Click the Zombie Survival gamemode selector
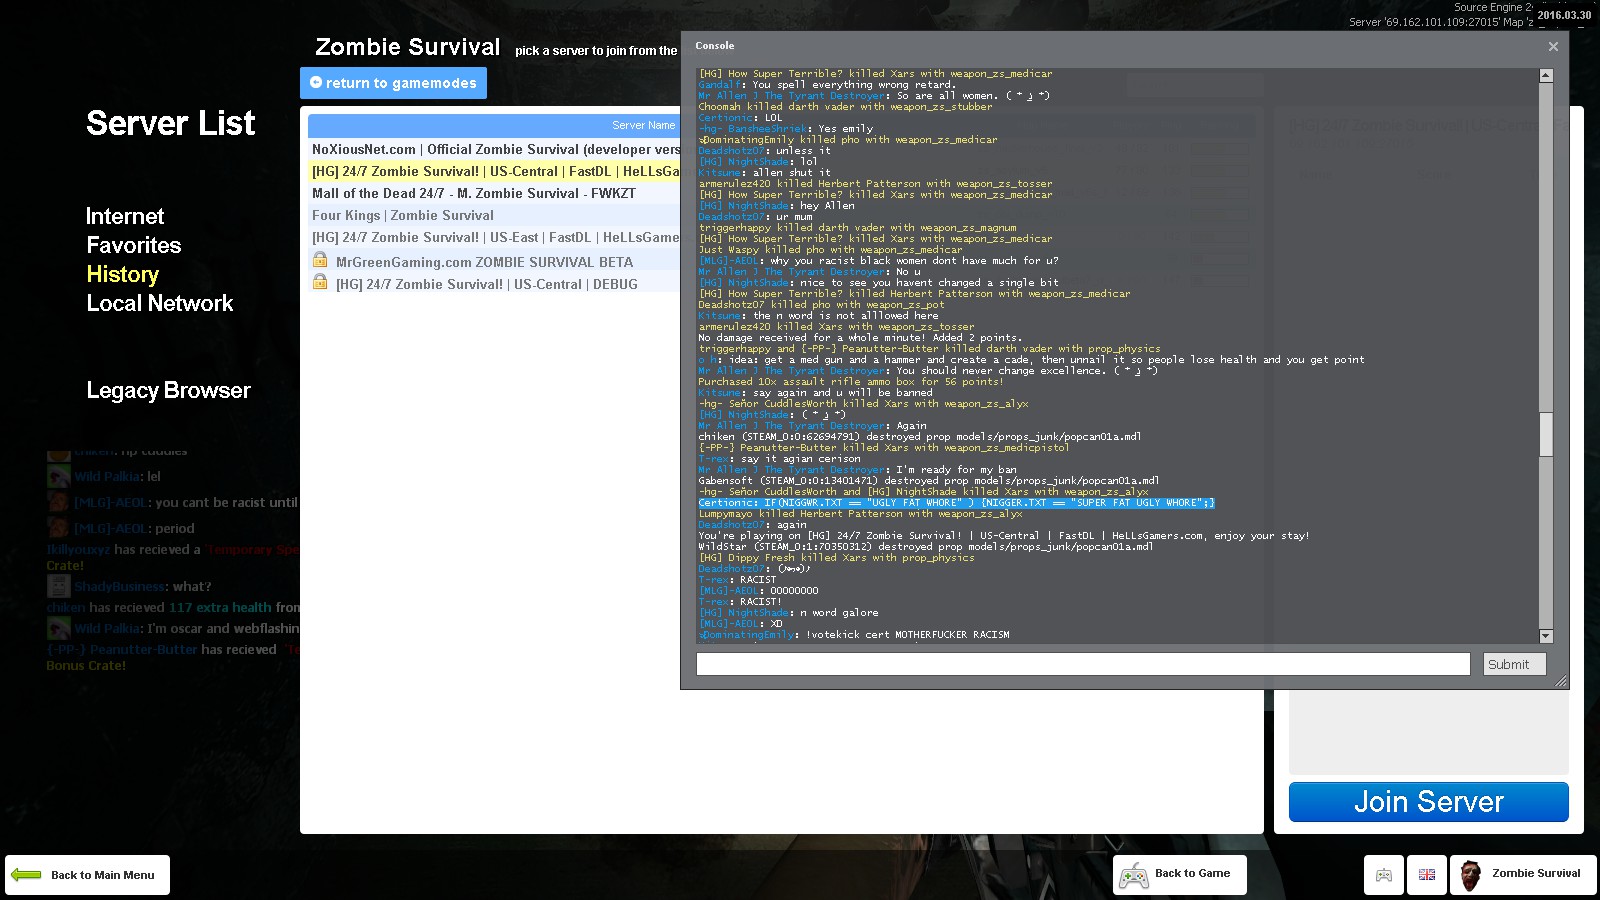This screenshot has height=900, width=1600. coord(1523,875)
